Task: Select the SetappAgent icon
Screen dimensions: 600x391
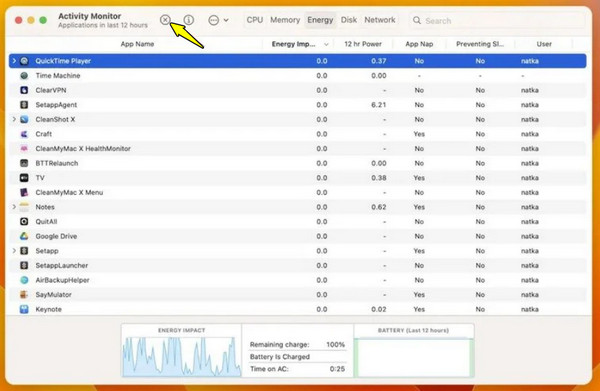Action: tap(24, 105)
